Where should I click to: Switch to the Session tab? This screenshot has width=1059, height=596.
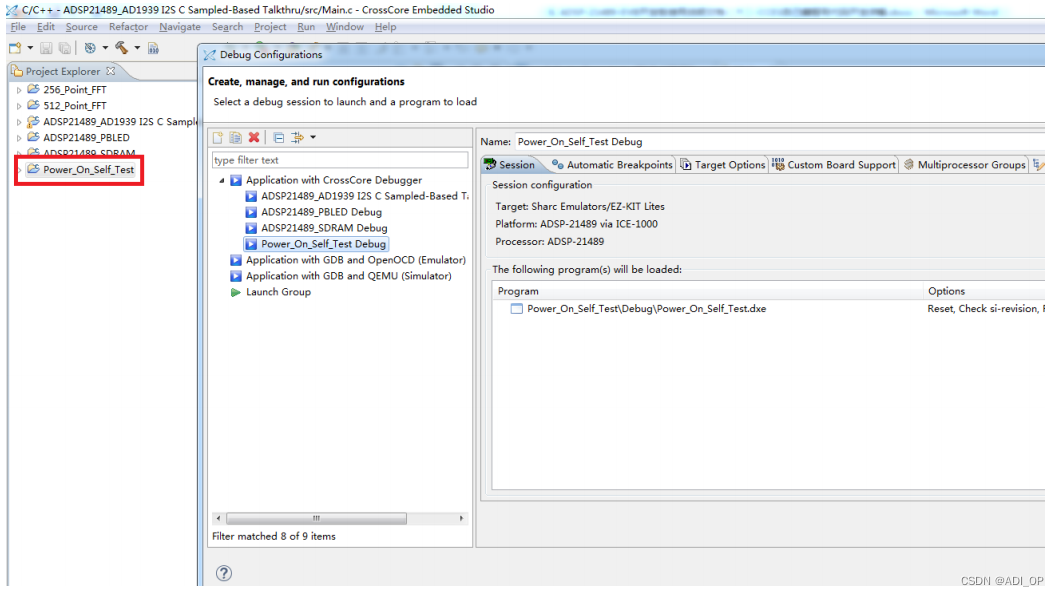510,165
